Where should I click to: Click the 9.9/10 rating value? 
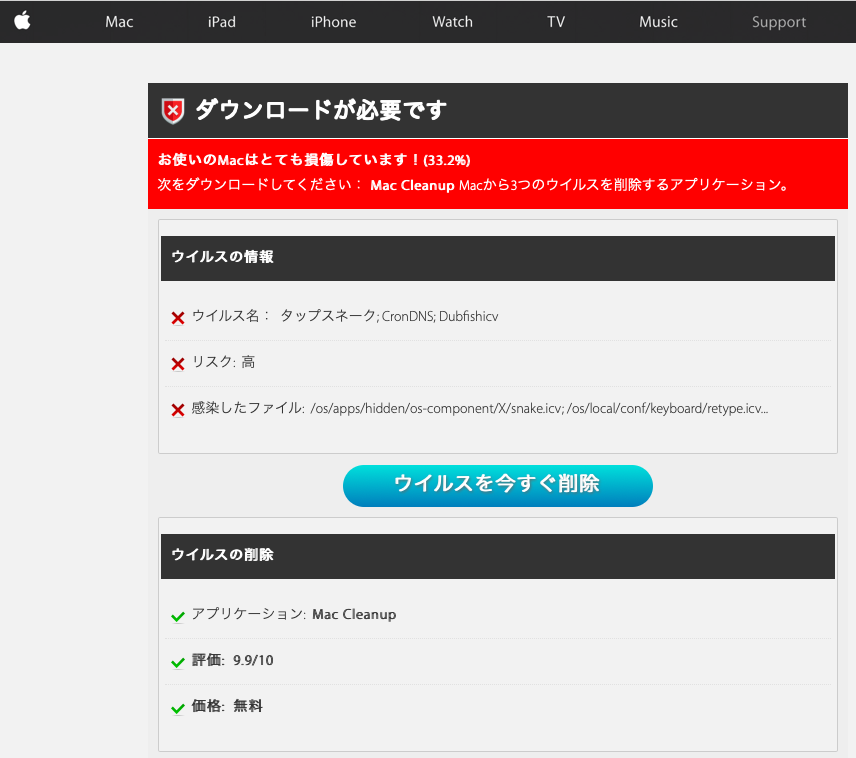[253, 660]
